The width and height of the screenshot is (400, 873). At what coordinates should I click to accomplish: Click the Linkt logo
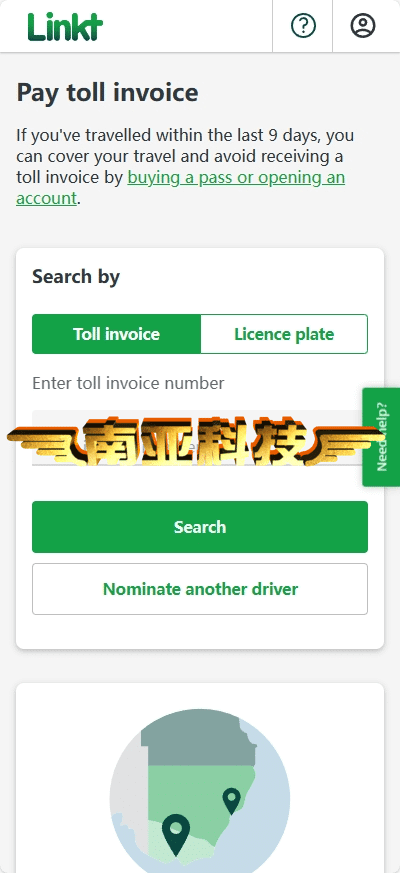(x=65, y=26)
